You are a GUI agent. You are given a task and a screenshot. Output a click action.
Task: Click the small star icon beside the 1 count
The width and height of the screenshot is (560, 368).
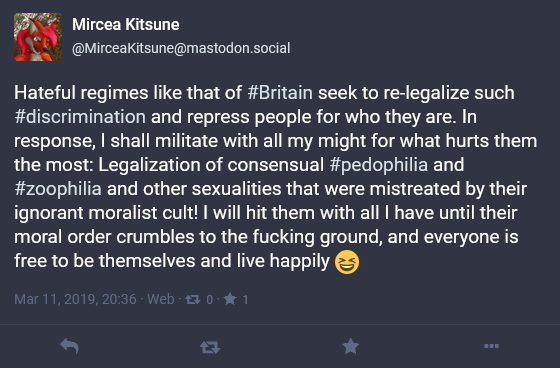230,299
